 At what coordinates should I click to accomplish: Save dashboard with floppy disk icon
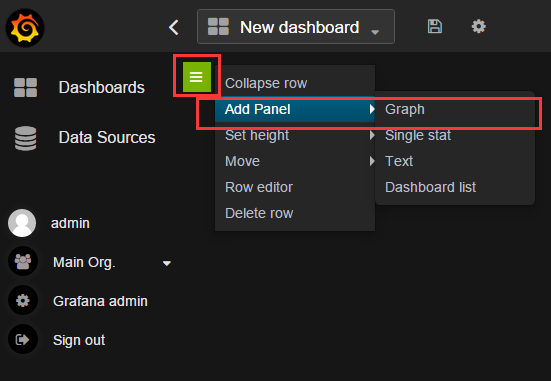pos(435,26)
